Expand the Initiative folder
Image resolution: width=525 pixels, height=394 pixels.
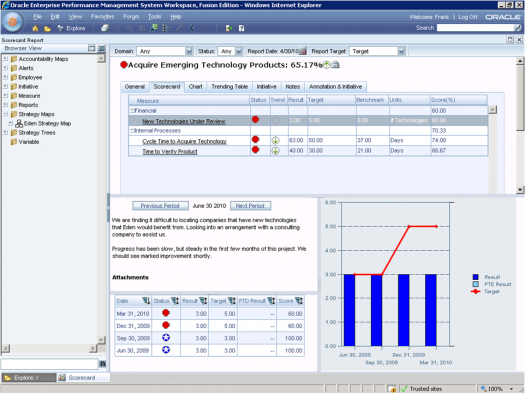[x=5, y=86]
